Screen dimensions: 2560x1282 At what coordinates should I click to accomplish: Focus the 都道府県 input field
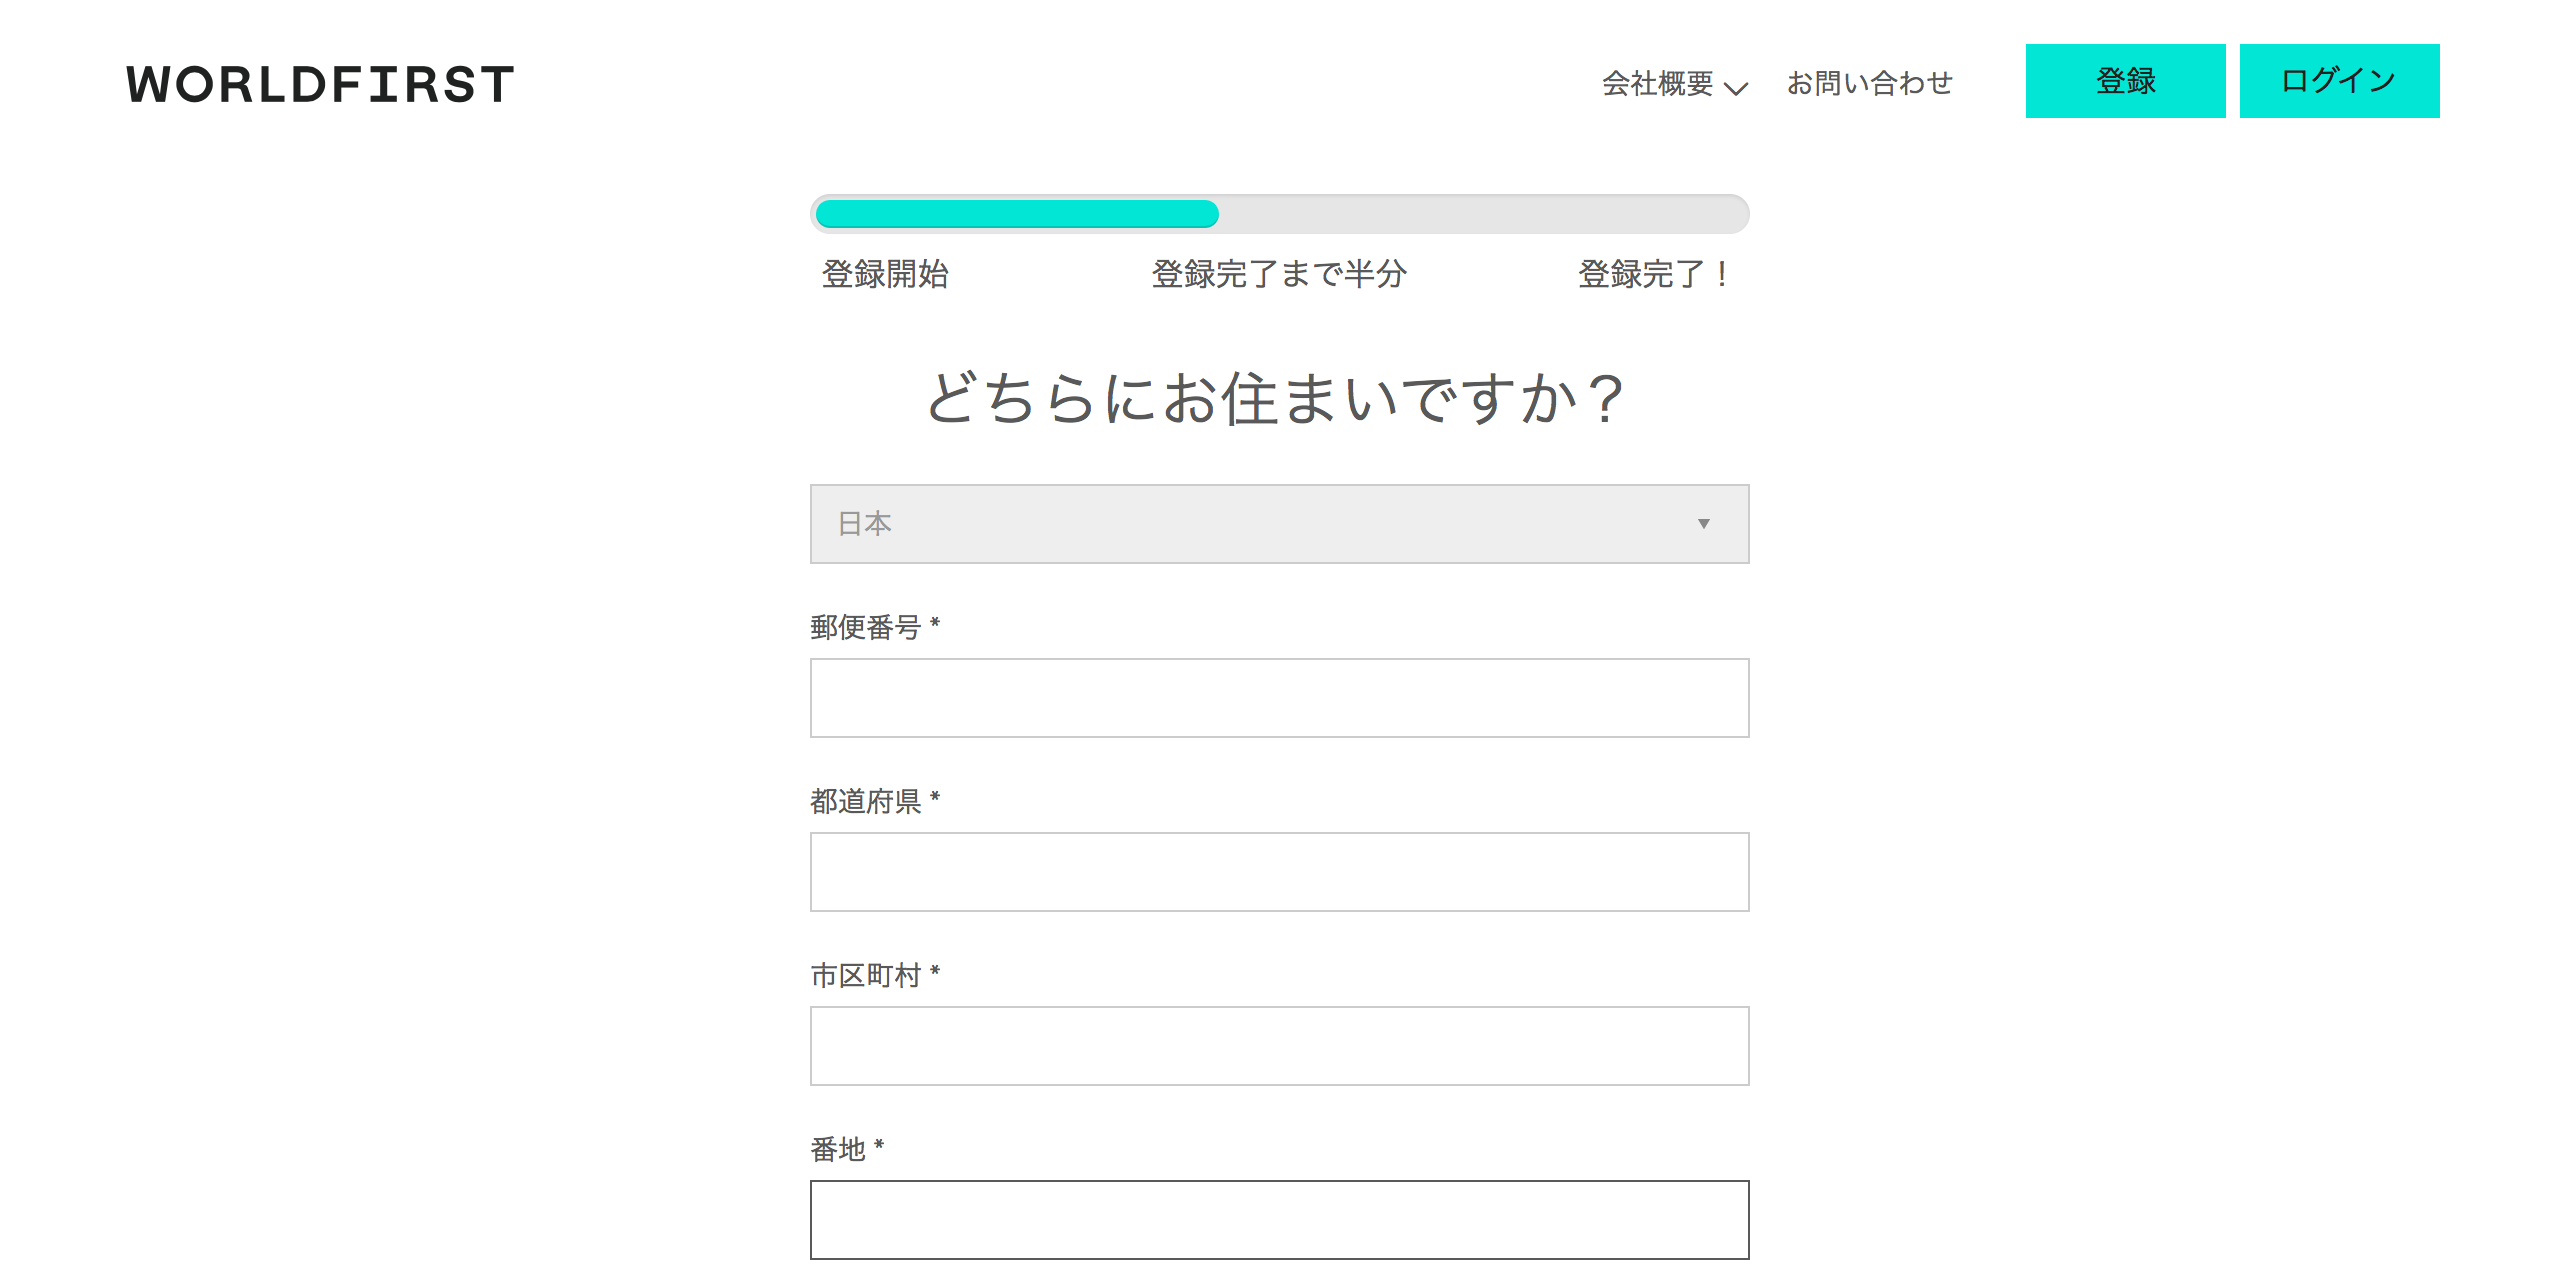(1279, 872)
